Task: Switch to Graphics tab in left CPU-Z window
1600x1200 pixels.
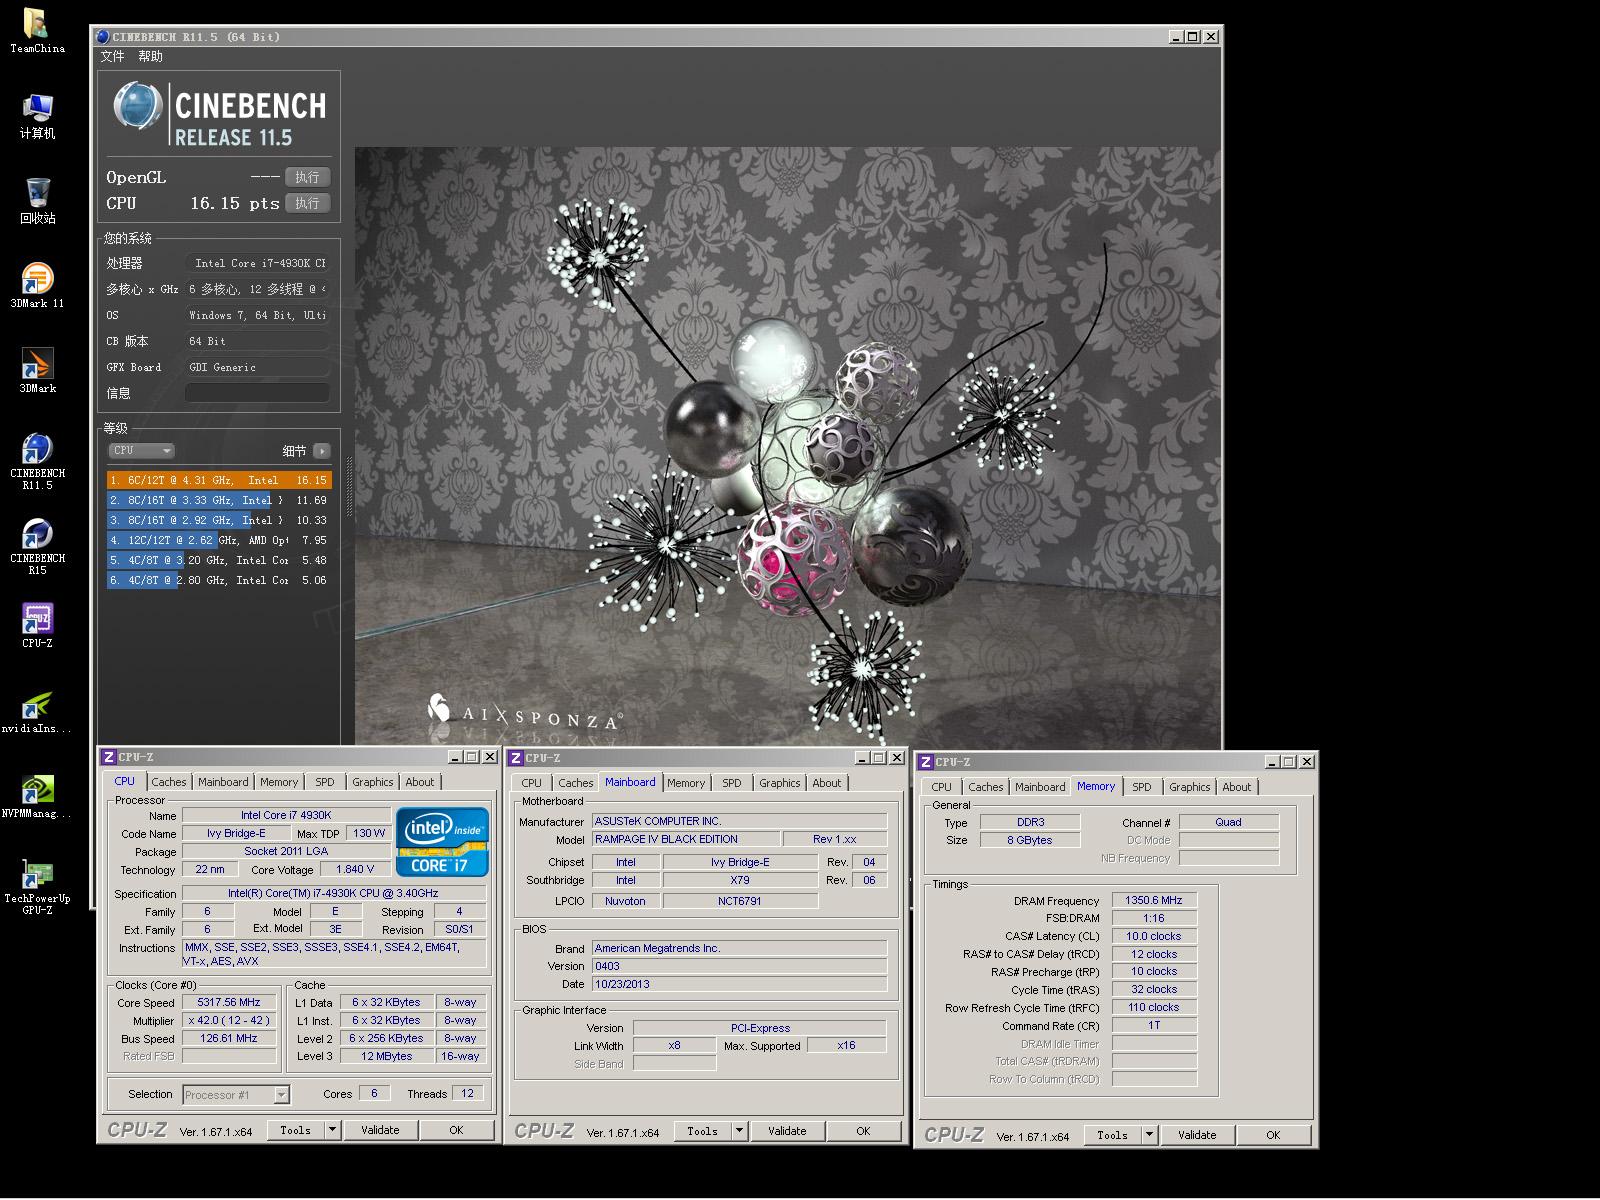Action: (372, 782)
